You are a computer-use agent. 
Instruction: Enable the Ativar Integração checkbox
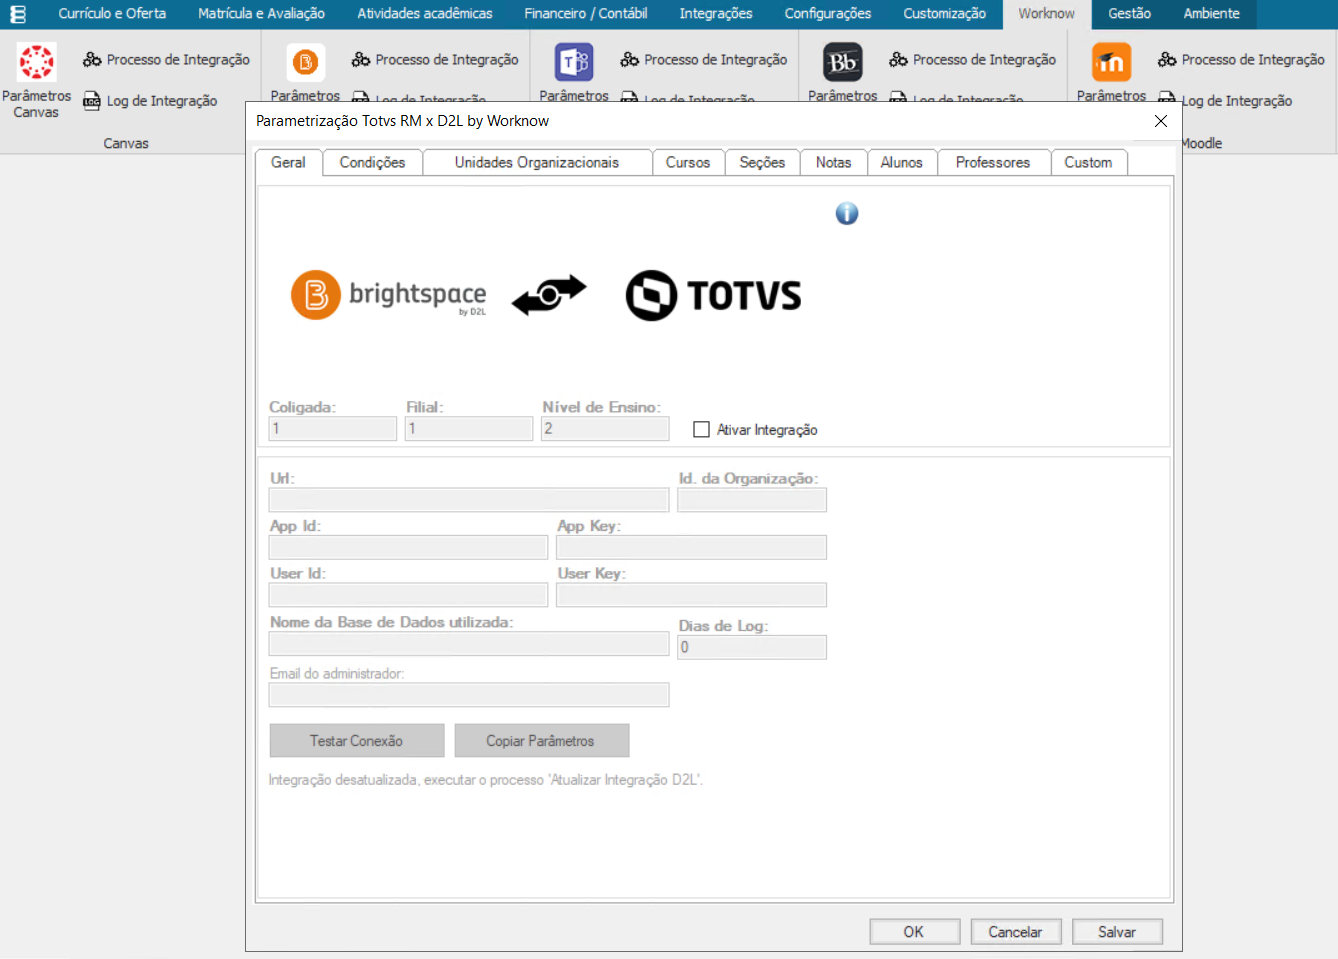[702, 430]
